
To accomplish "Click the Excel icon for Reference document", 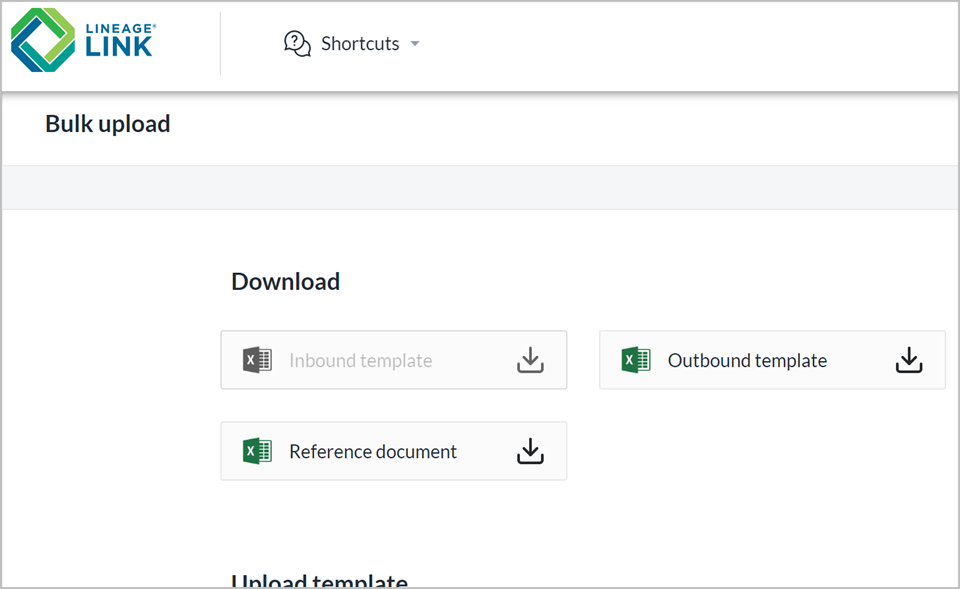I will (257, 451).
